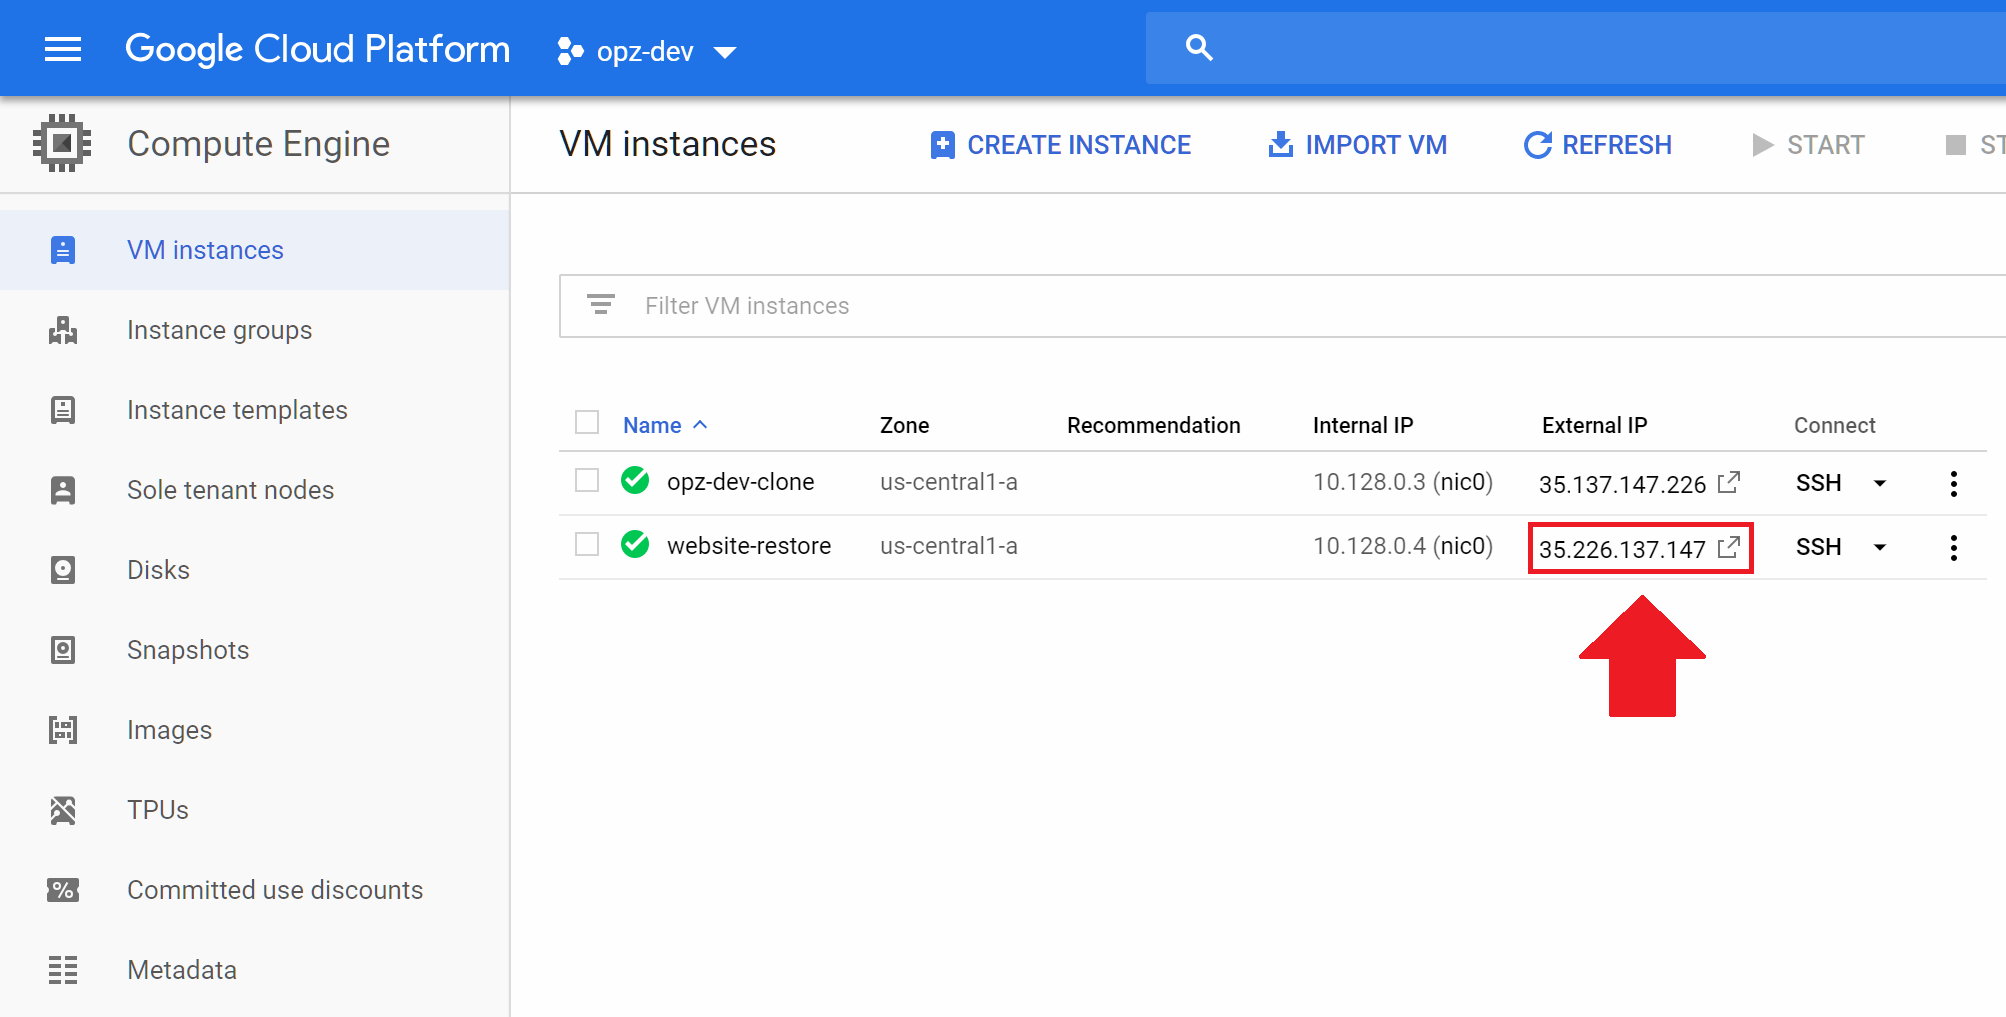
Task: Open more actions menu for website-restore
Action: pos(1953,548)
